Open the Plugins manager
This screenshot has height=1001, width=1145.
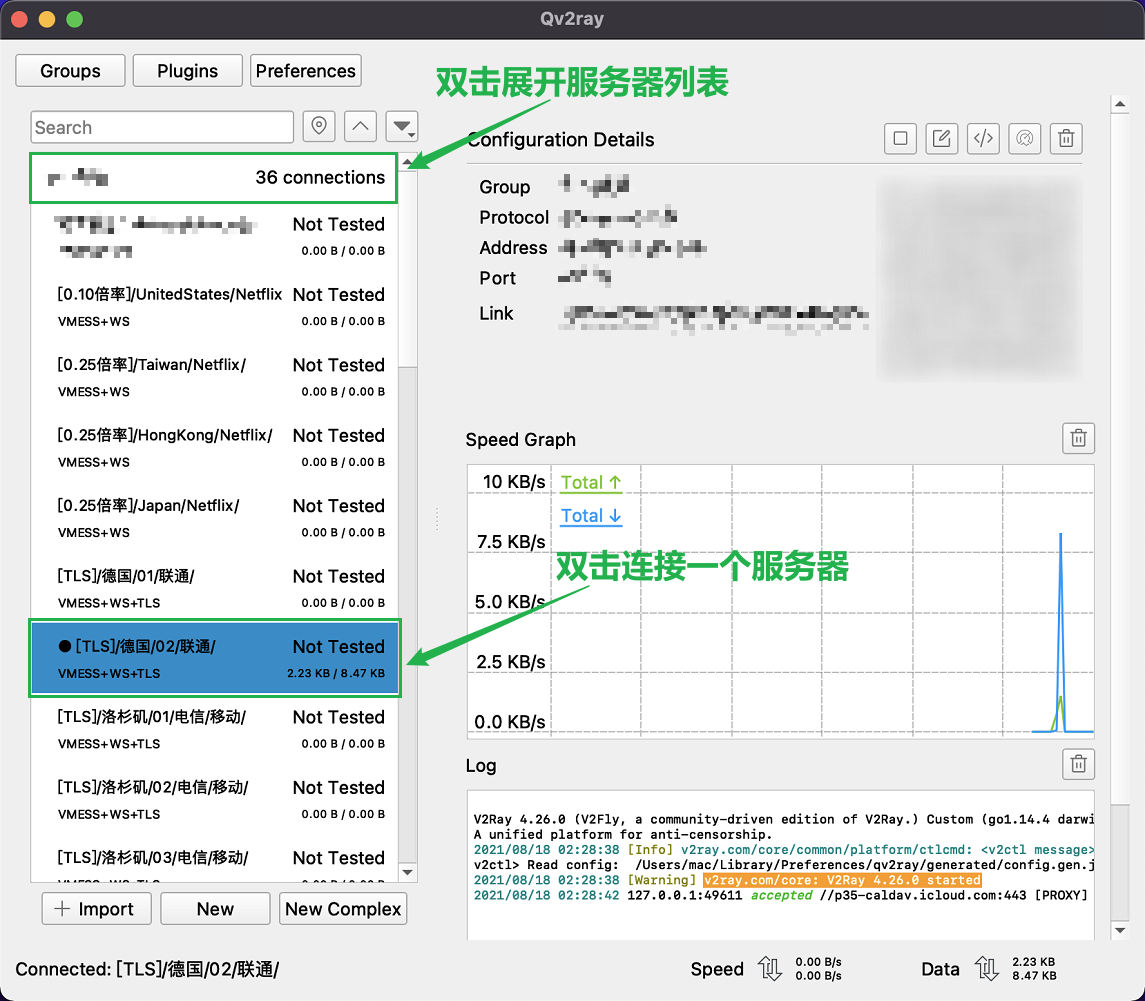[x=187, y=71]
